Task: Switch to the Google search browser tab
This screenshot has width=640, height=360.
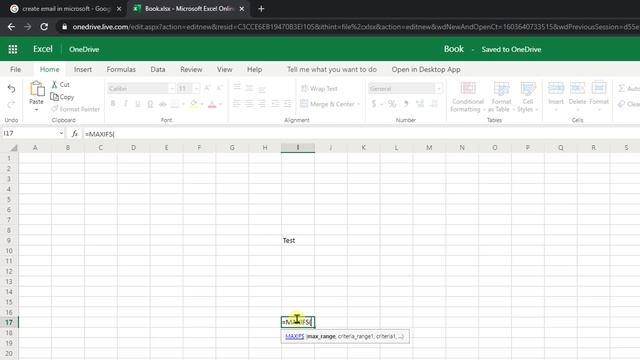Action: [x=65, y=9]
